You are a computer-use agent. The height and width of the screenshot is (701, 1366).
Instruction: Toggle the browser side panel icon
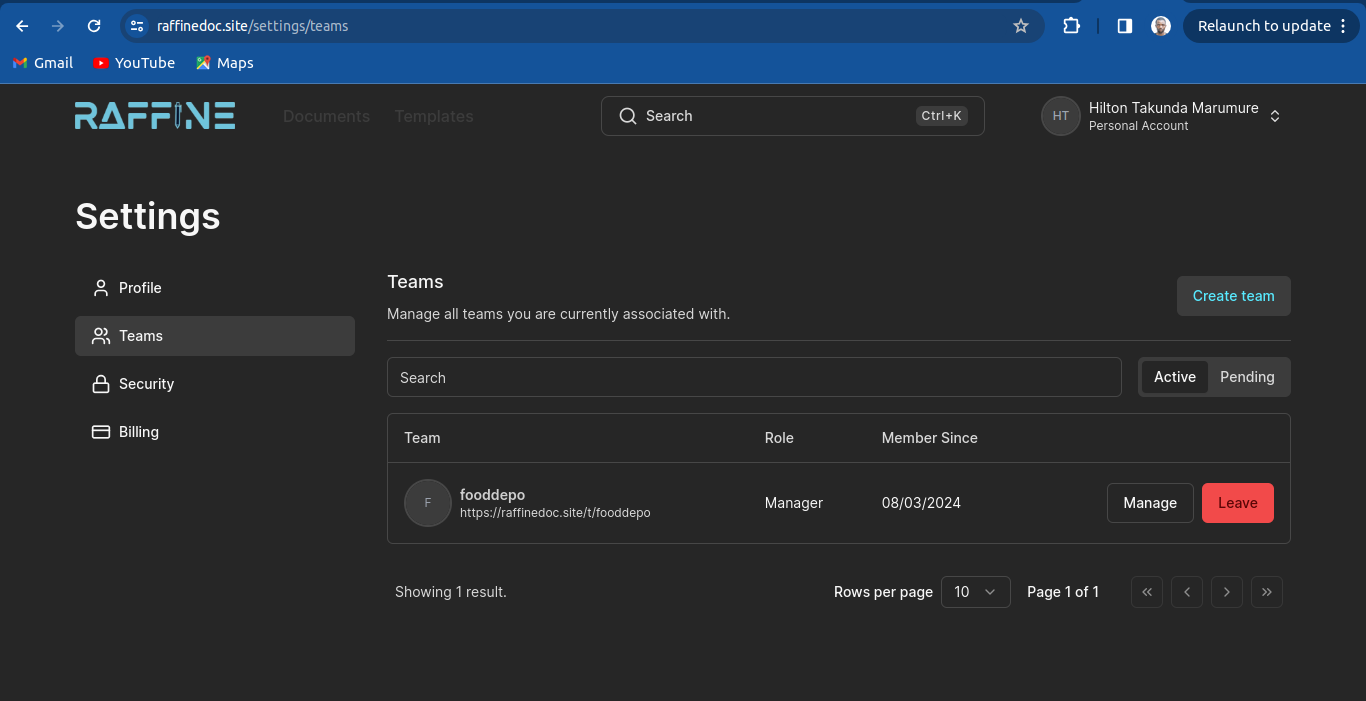click(x=1125, y=26)
